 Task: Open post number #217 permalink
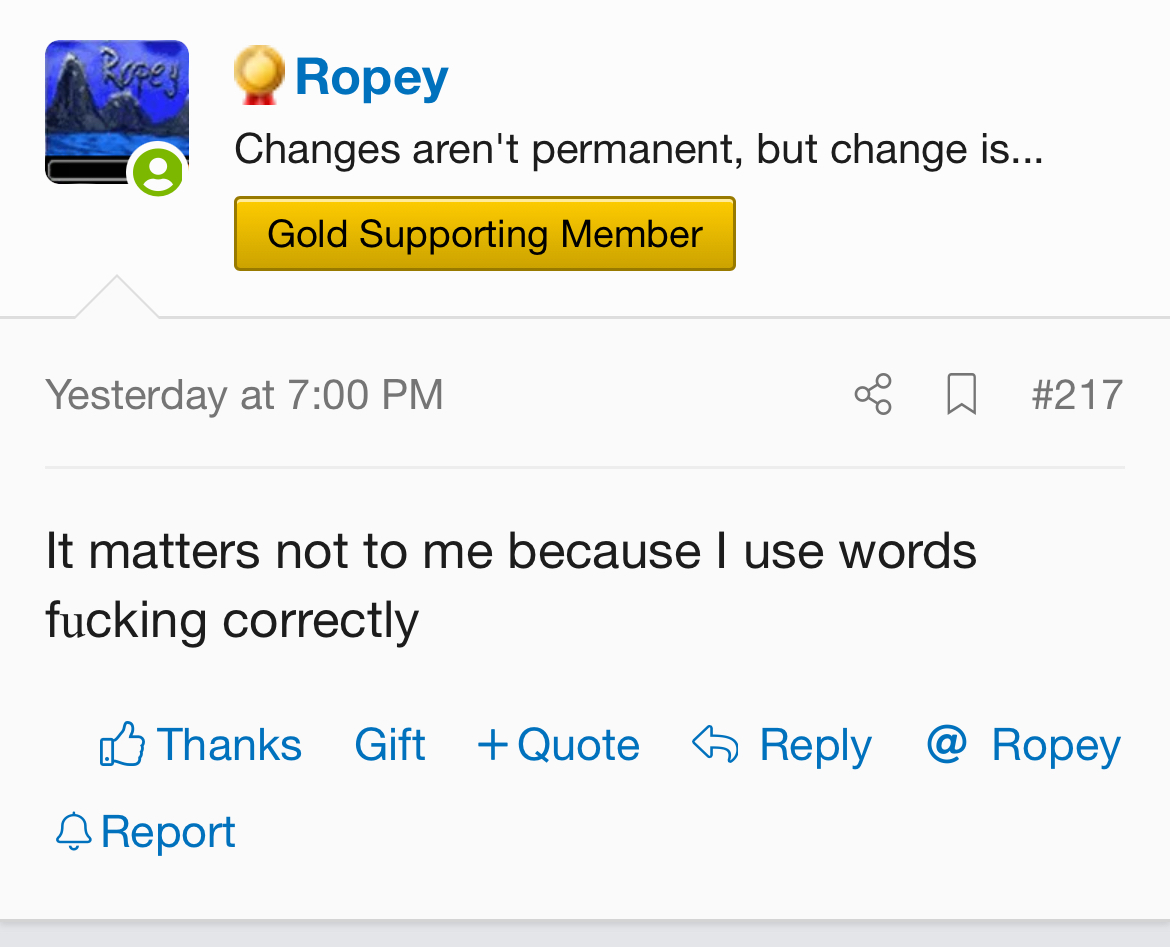point(1077,394)
